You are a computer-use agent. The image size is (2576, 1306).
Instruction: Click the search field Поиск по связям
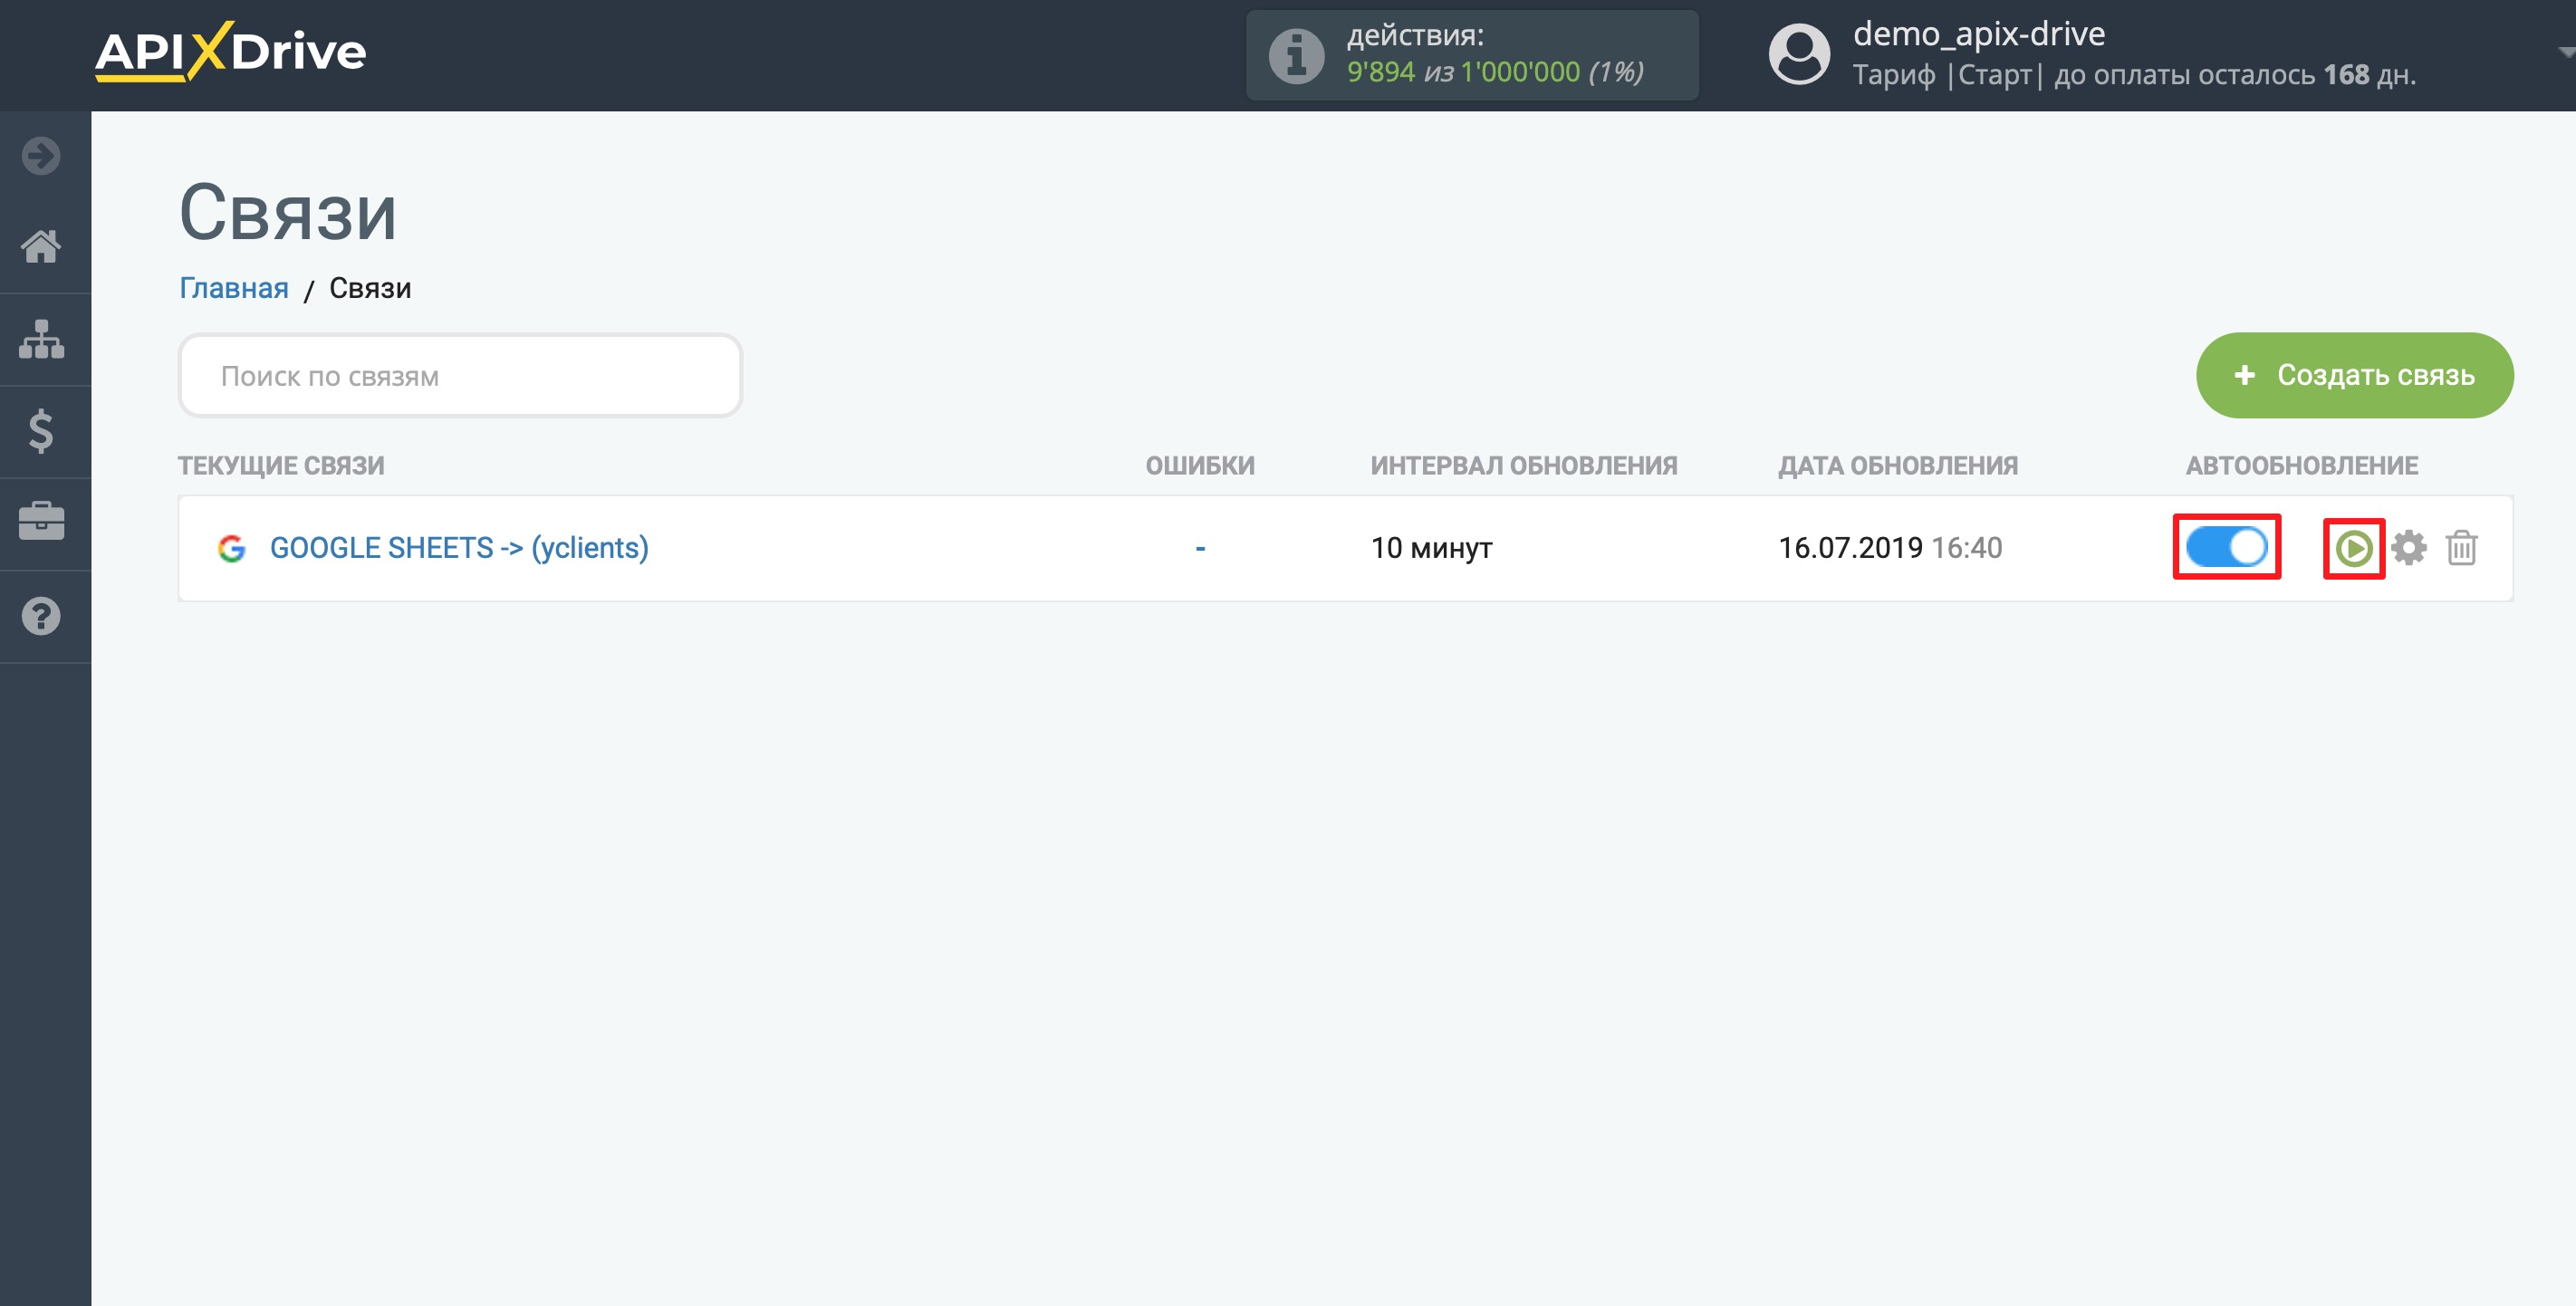(x=459, y=375)
